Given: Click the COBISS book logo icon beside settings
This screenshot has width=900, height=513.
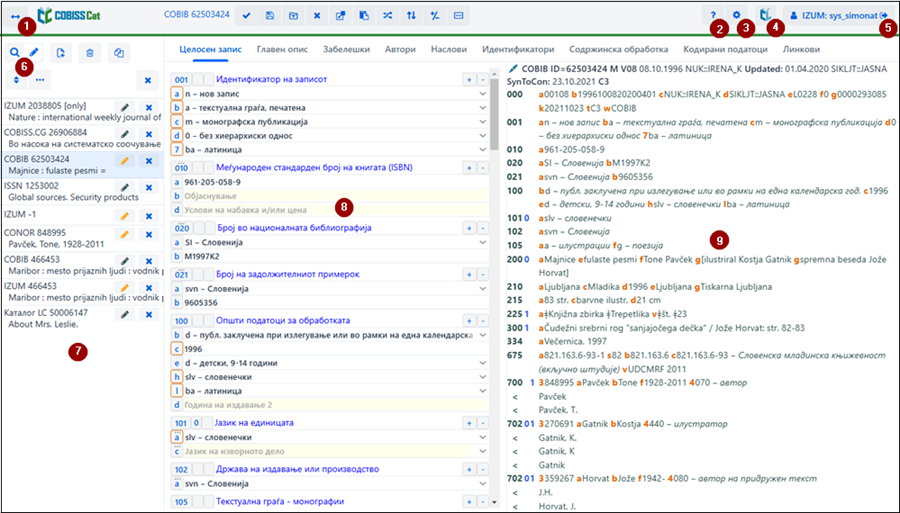Looking at the screenshot, I should click(765, 15).
